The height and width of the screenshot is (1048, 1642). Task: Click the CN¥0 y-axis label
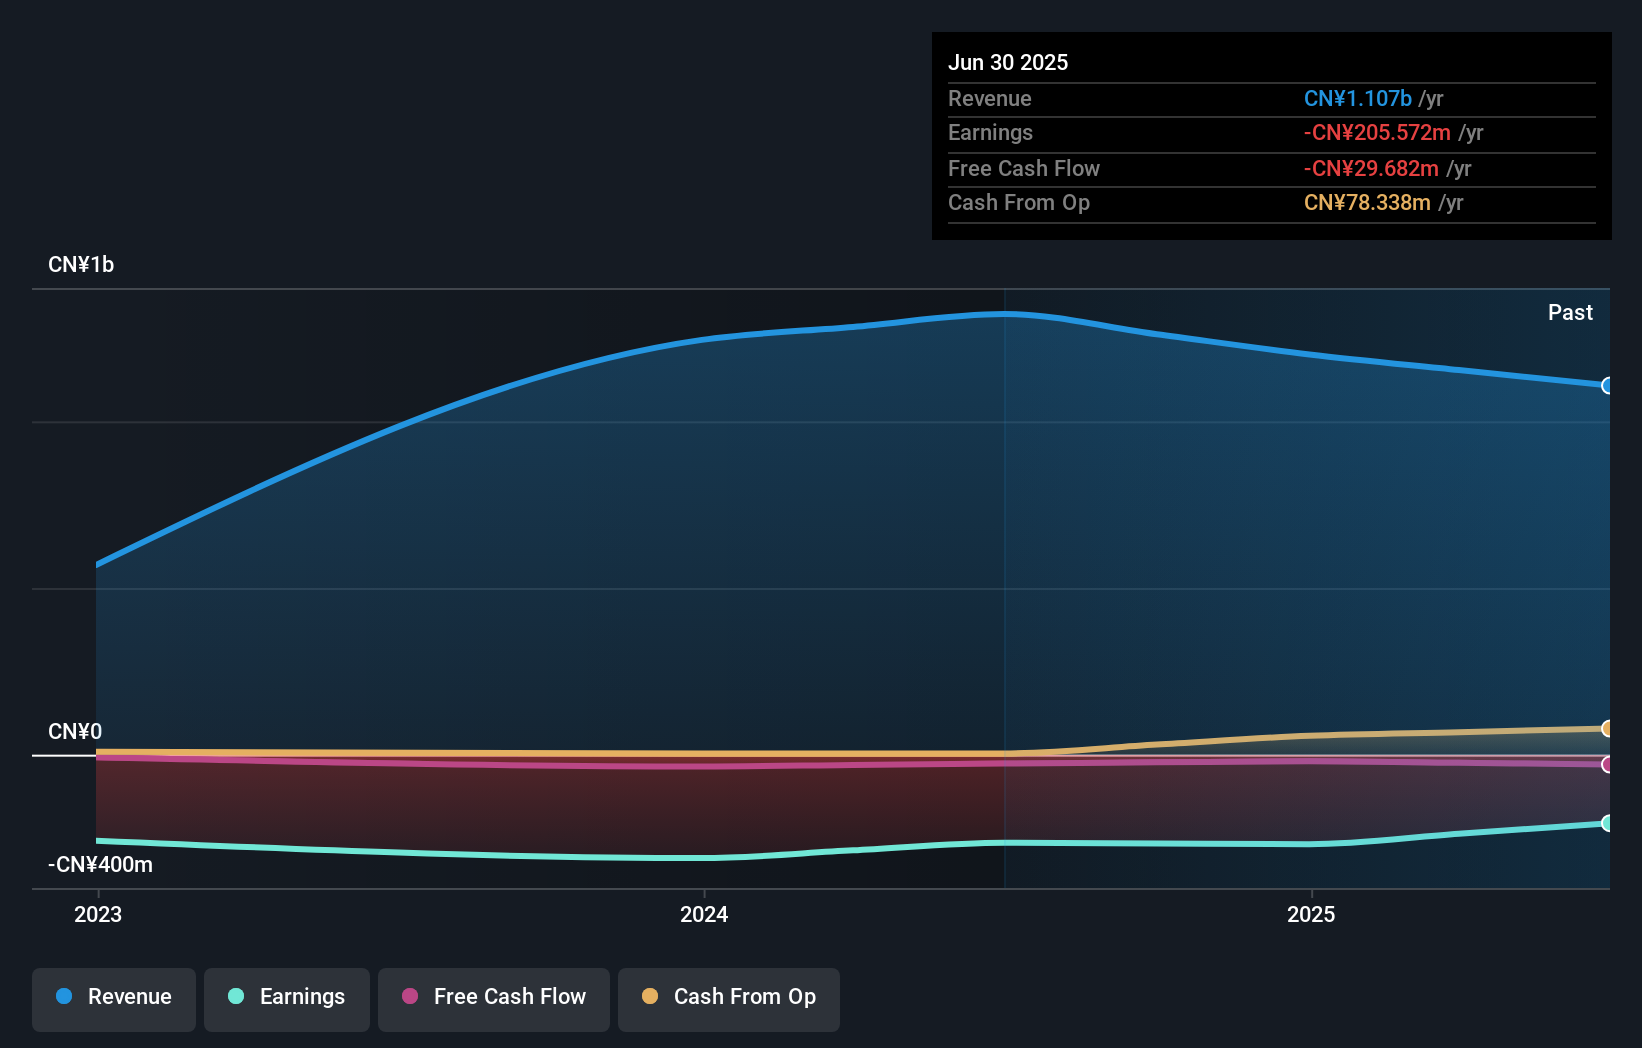click(75, 732)
